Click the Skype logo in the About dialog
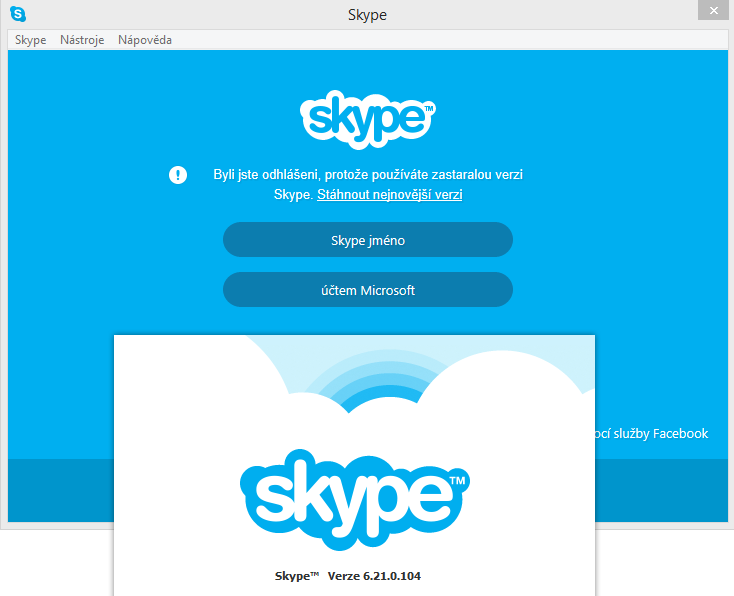This screenshot has height=596, width=734. click(x=355, y=500)
